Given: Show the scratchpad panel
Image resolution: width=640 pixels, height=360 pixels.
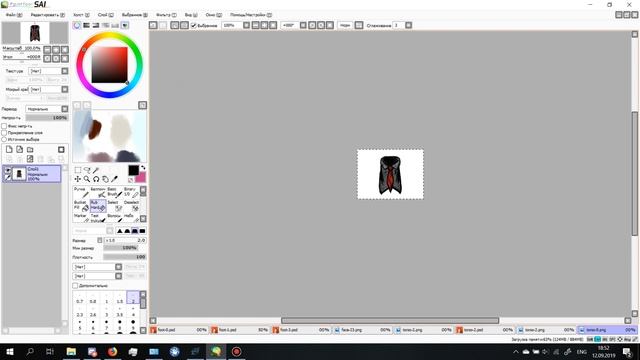Looking at the screenshot, I should (x=125, y=25).
